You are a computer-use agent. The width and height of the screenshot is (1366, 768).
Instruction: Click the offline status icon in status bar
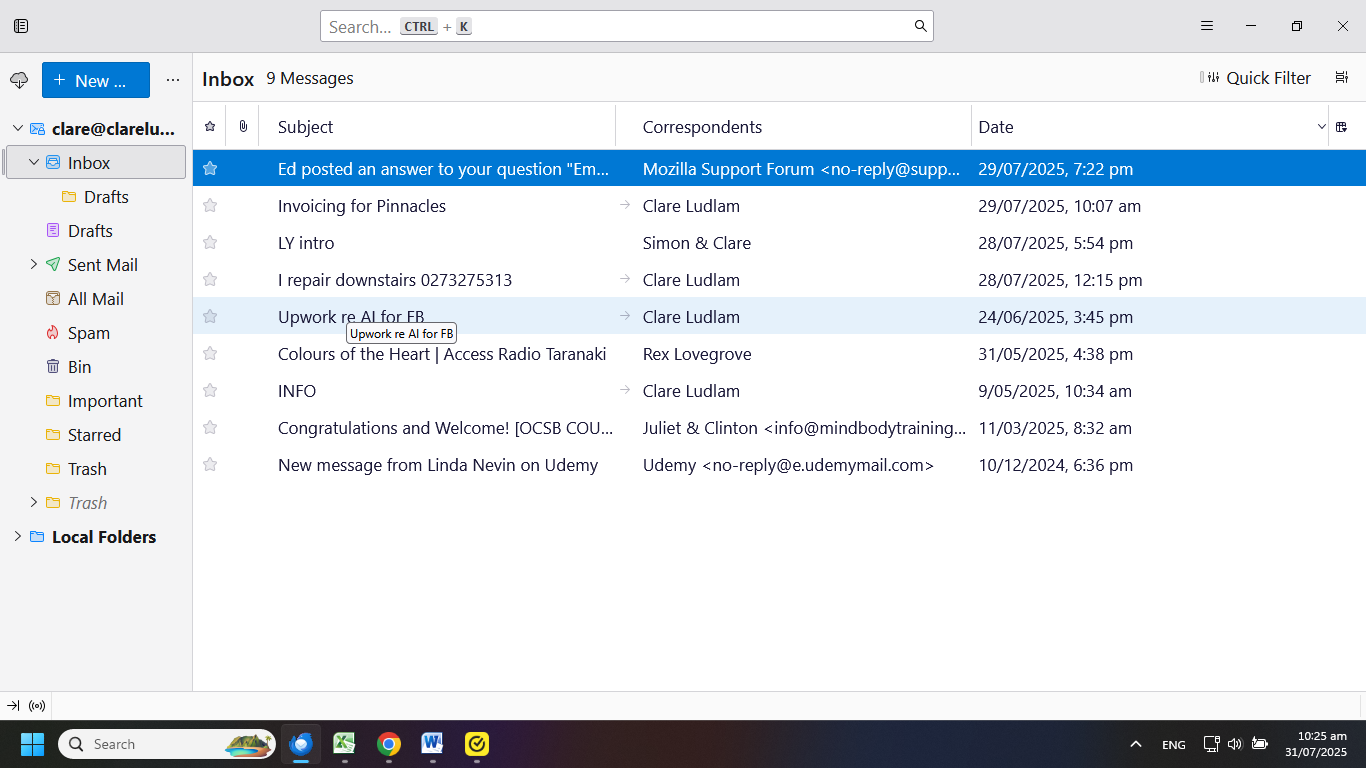(x=37, y=706)
